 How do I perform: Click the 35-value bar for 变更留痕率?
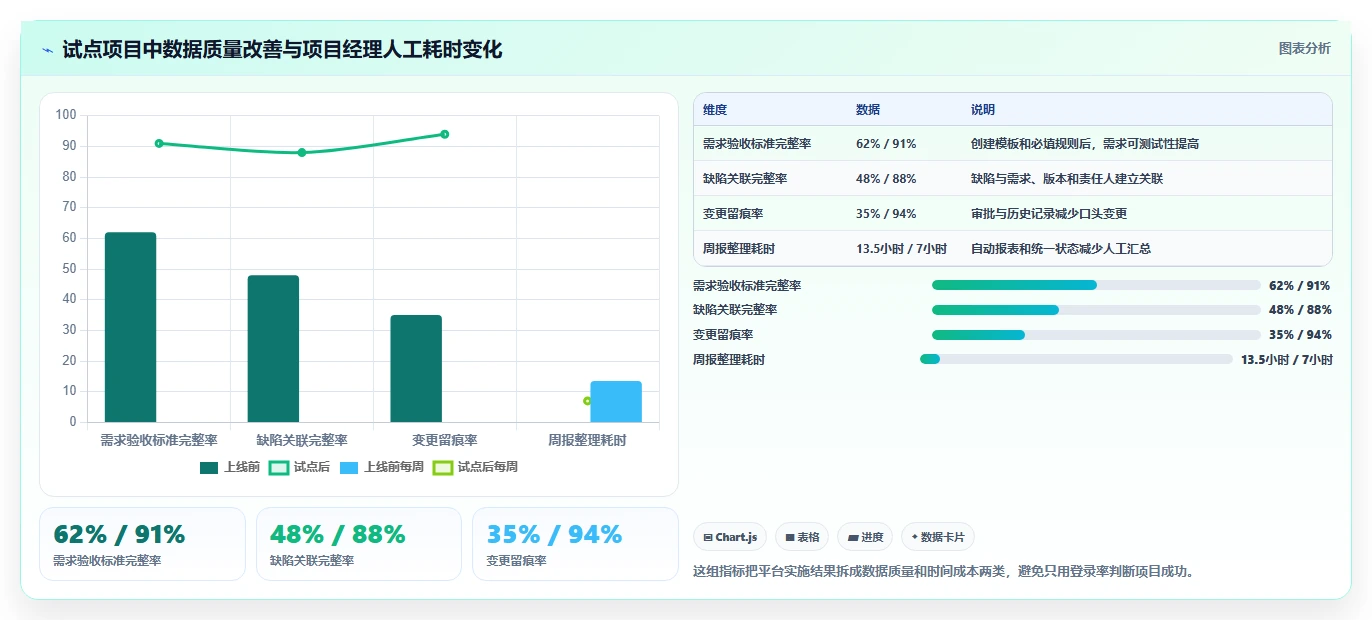pyautogui.click(x=416, y=368)
